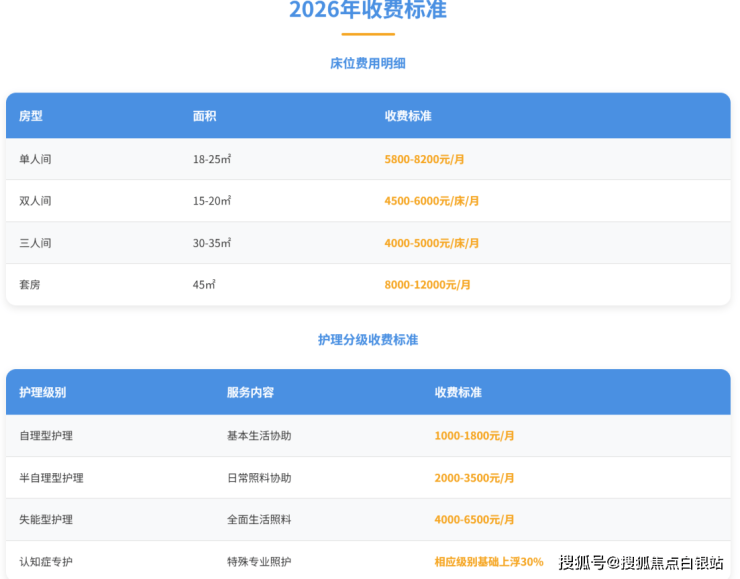740x579 pixels.
Task: Click the 护理分级收费标准 section heading
Action: coord(368,340)
